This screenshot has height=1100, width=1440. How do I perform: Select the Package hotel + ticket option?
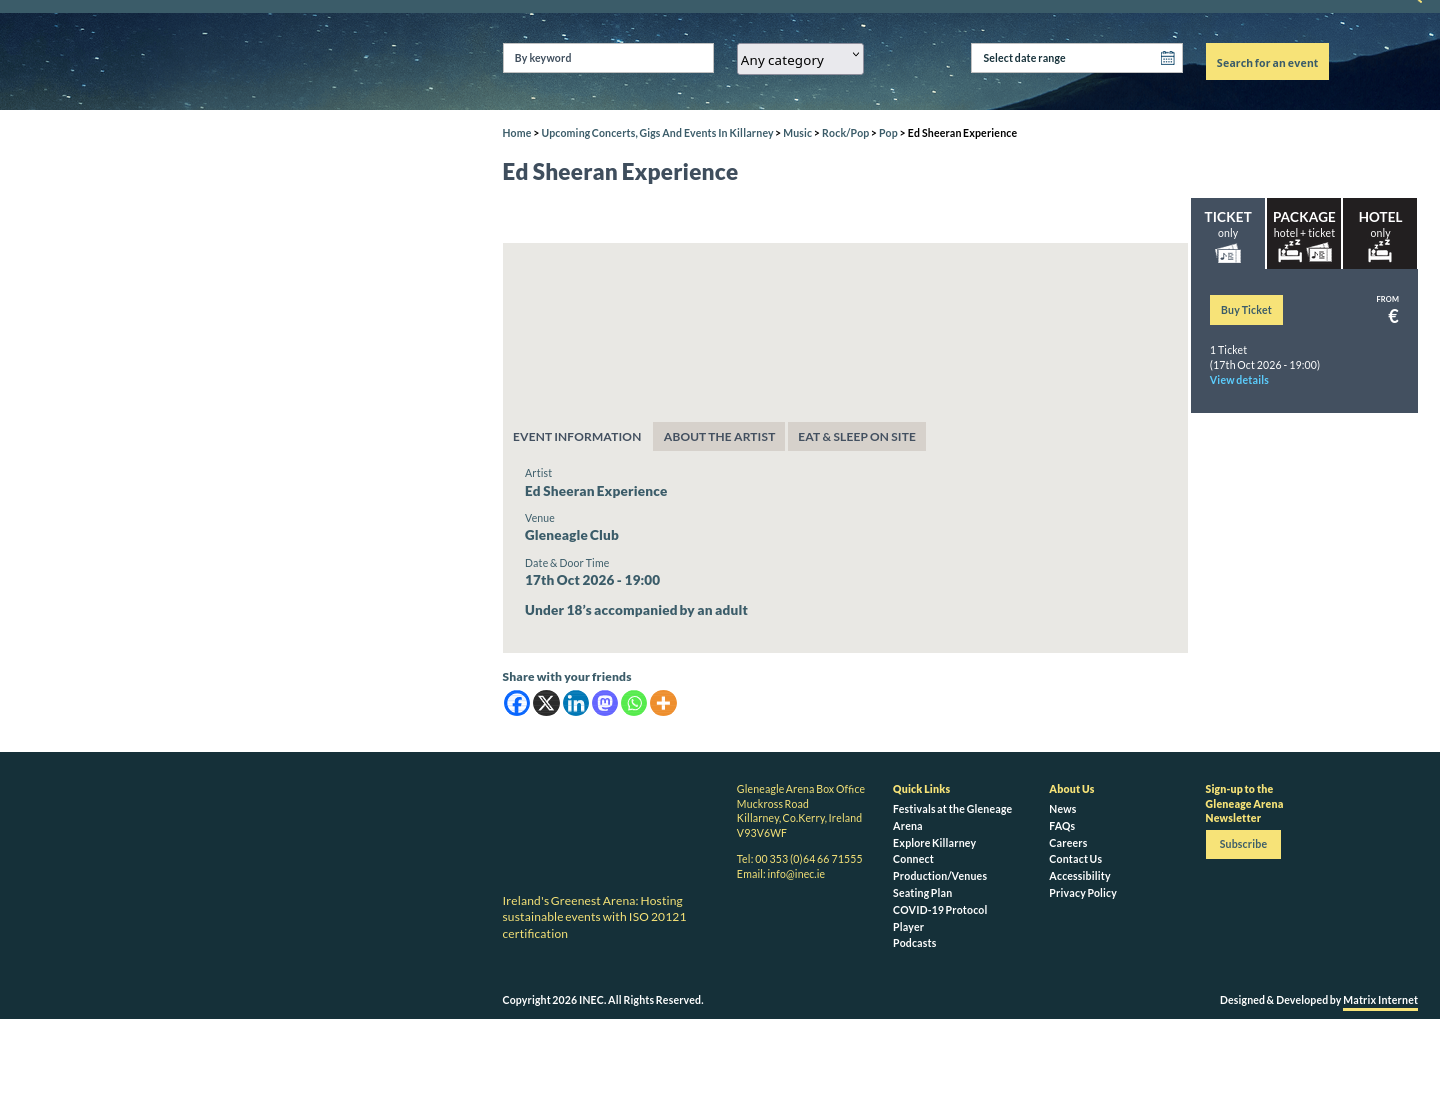[x=1304, y=233]
